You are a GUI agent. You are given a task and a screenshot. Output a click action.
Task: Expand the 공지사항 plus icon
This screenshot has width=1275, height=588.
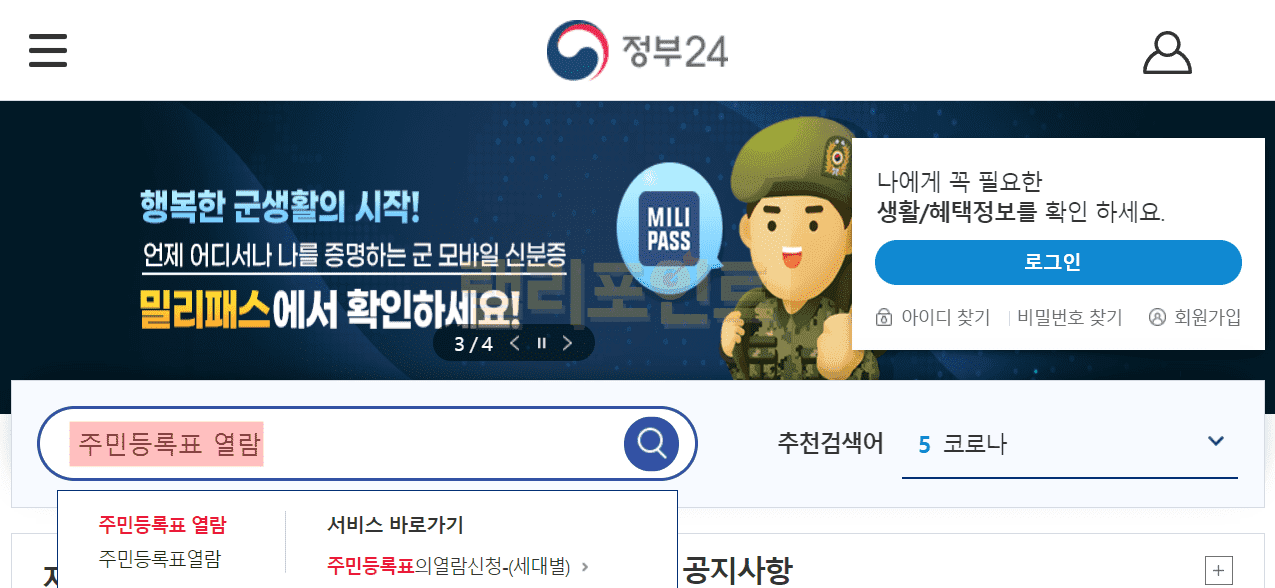(x=1218, y=571)
